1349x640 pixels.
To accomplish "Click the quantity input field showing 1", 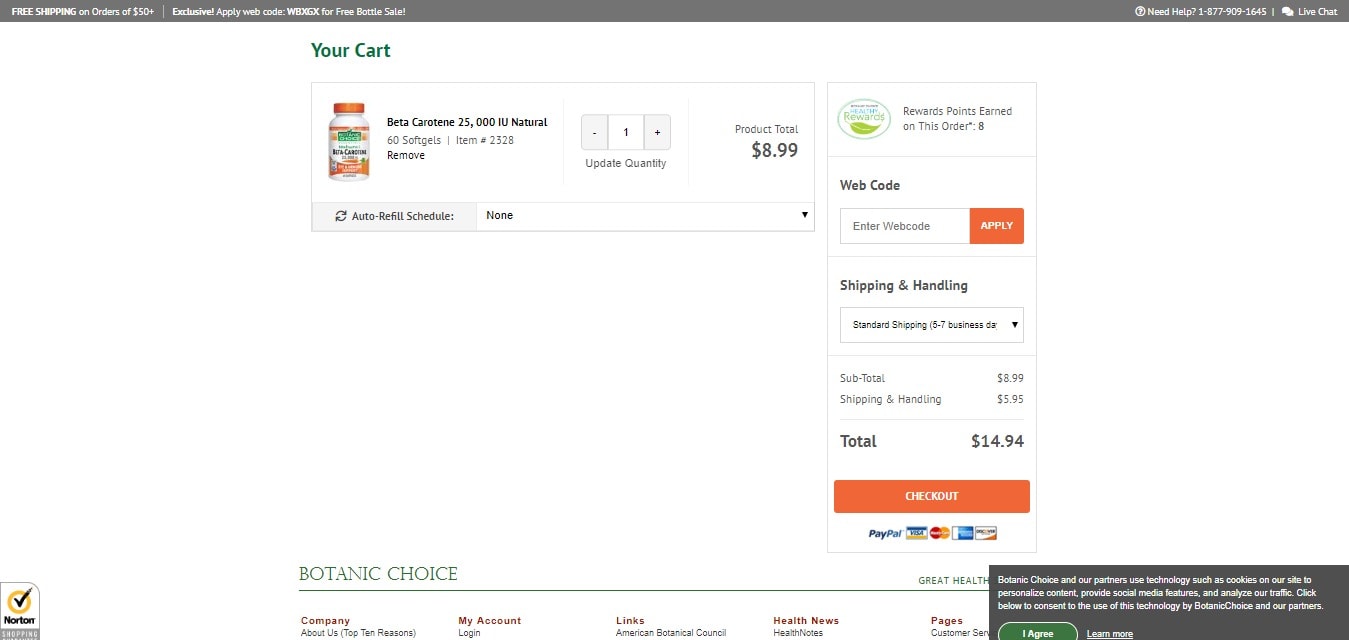I will 626,132.
